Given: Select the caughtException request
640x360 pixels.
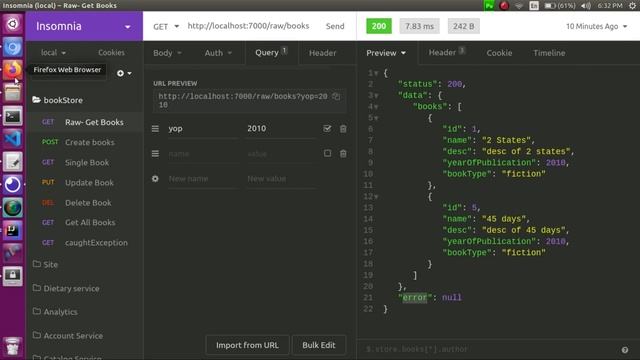Looking at the screenshot, I should pos(84,242).
